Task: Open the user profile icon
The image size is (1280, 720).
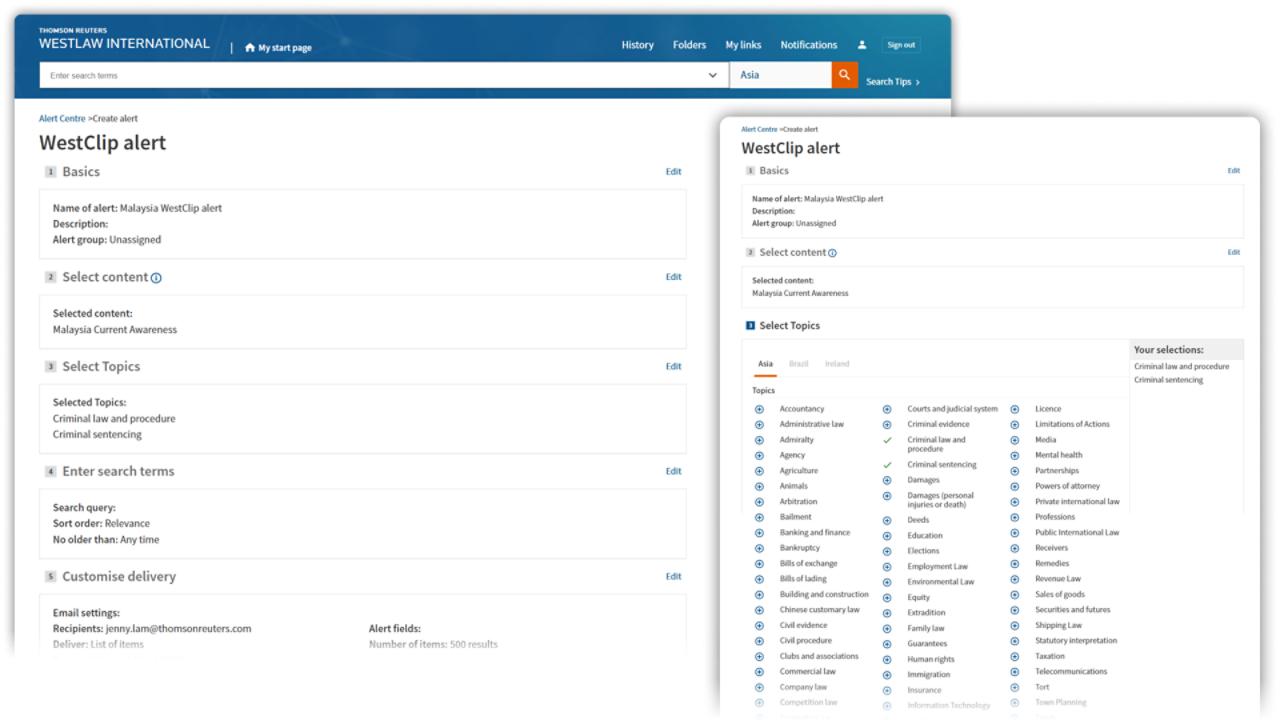Action: (862, 45)
